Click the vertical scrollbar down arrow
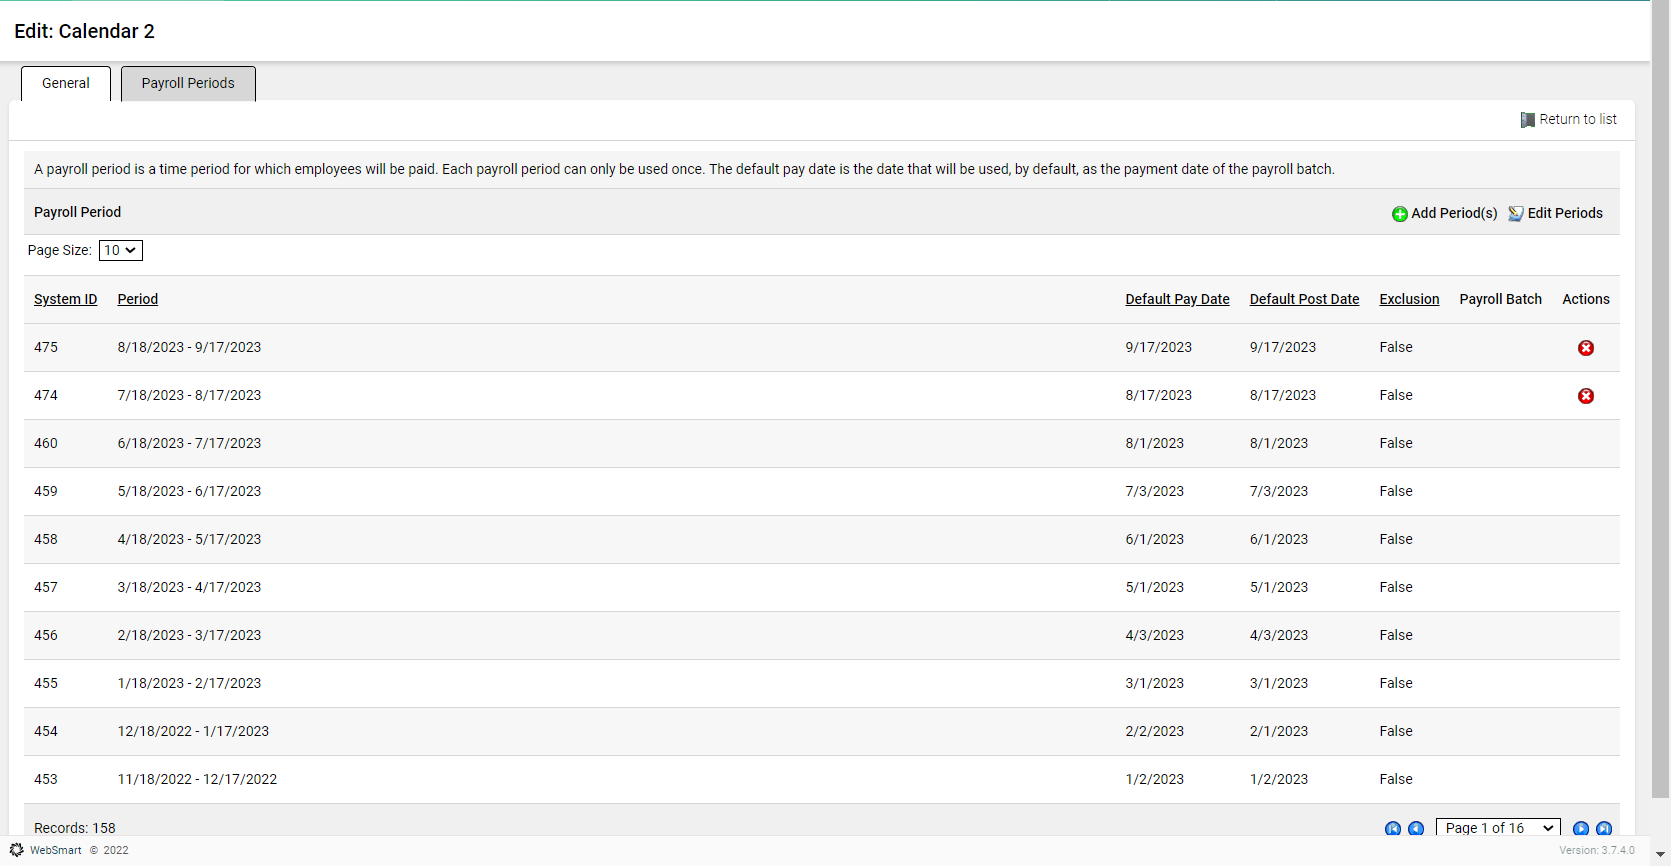 click(1660, 855)
